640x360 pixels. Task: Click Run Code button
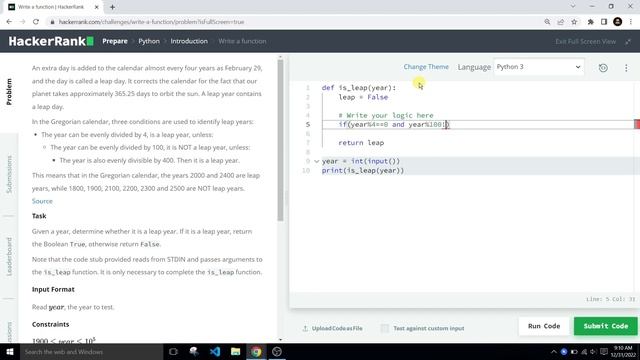pos(544,326)
